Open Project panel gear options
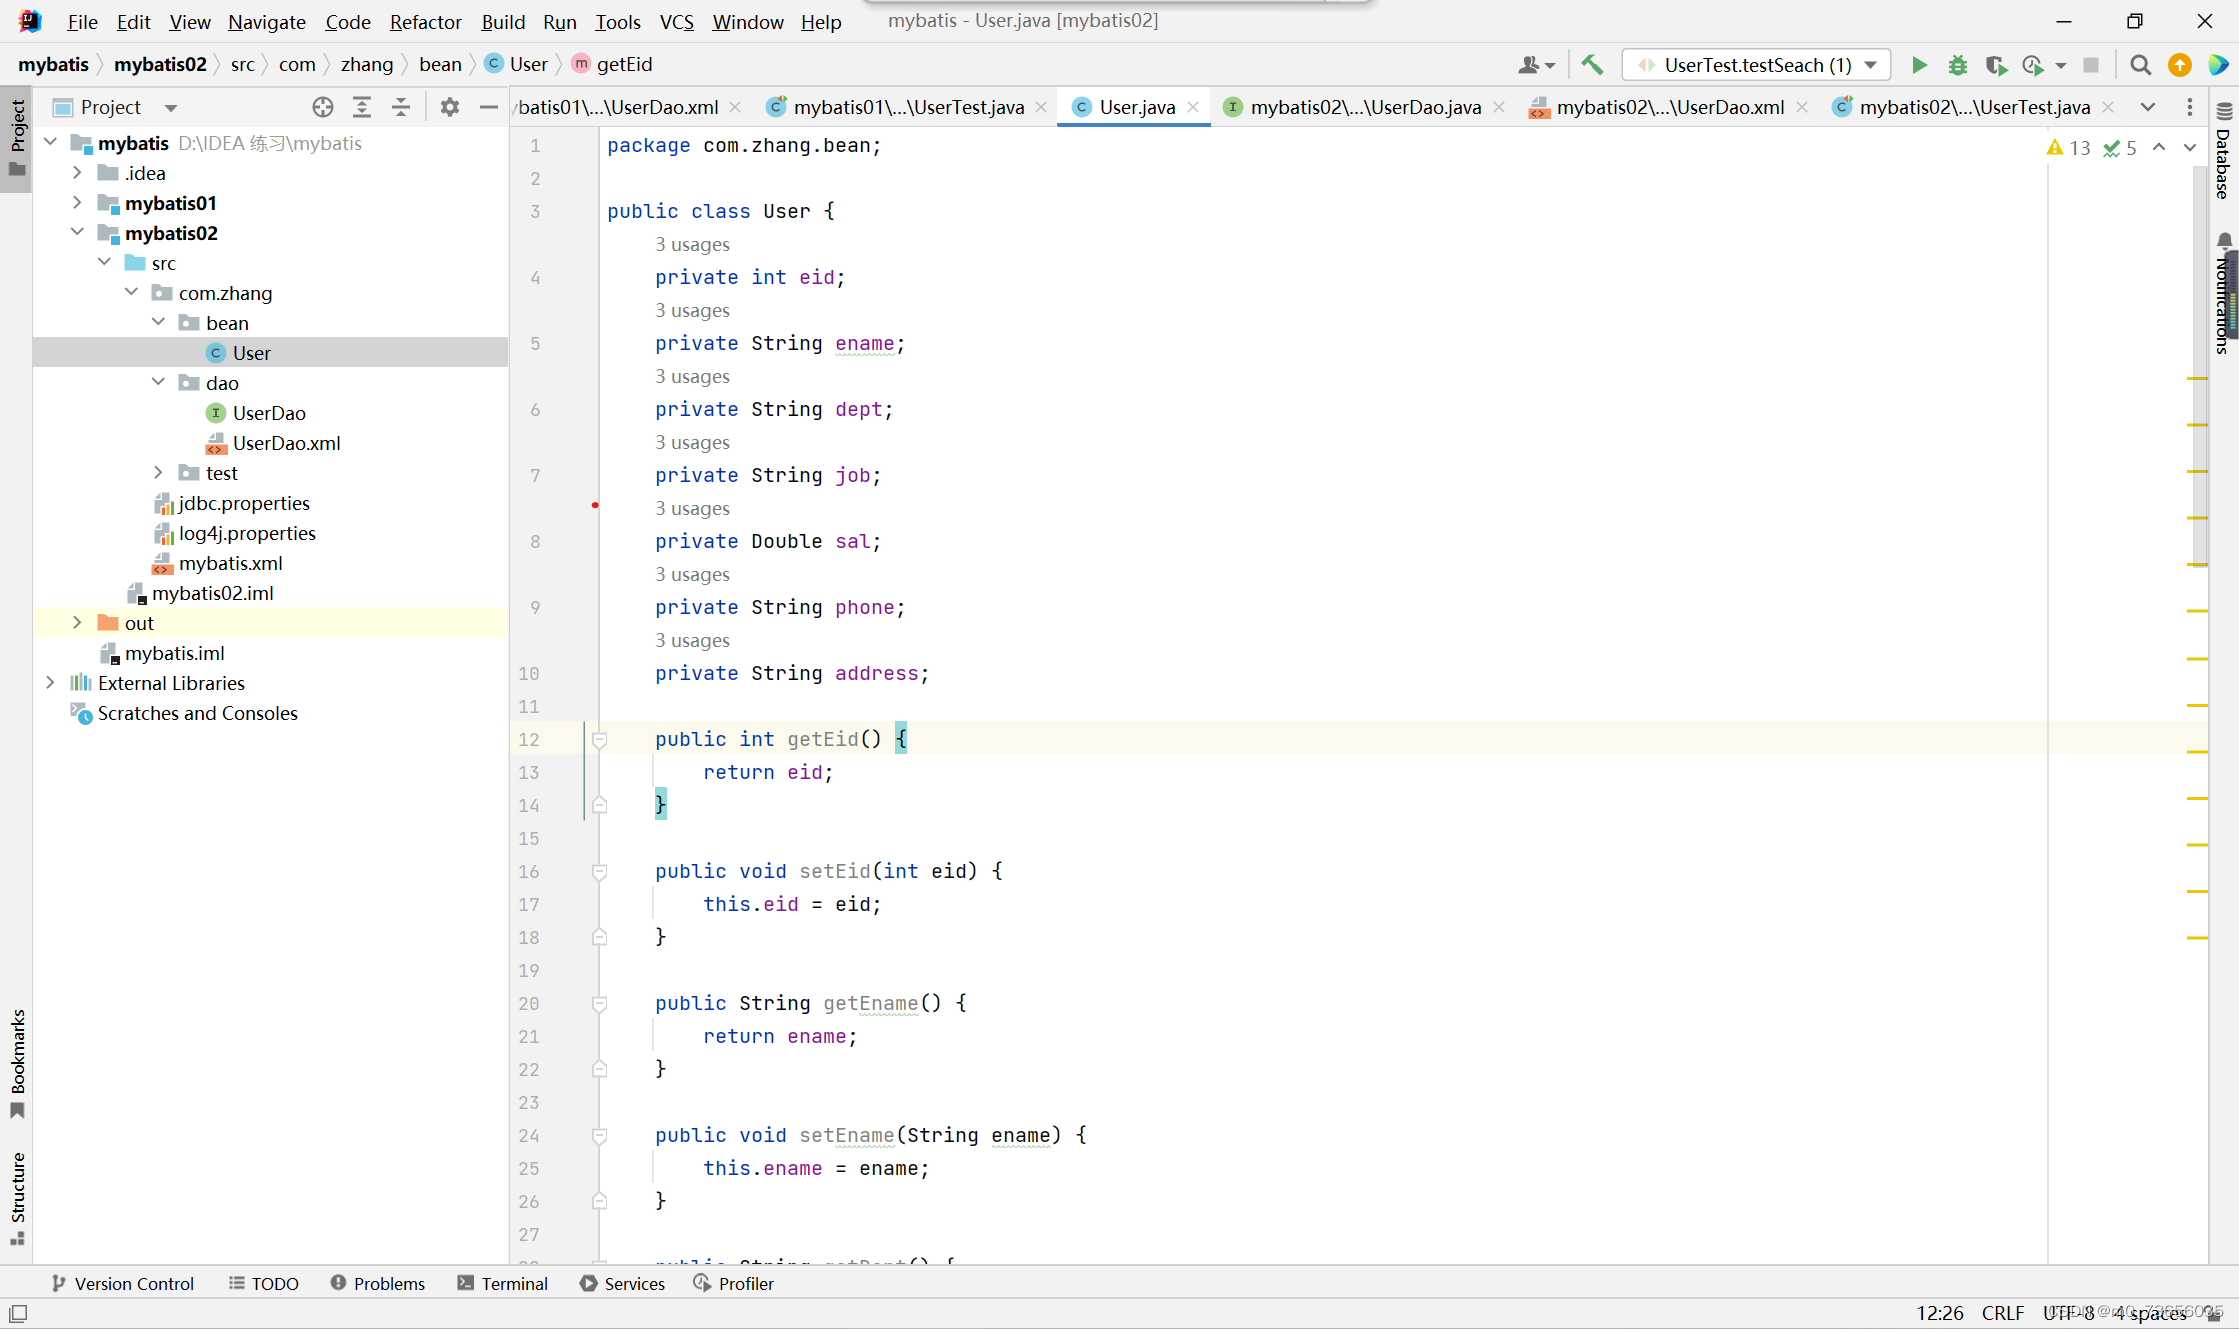This screenshot has height=1329, width=2239. point(449,107)
